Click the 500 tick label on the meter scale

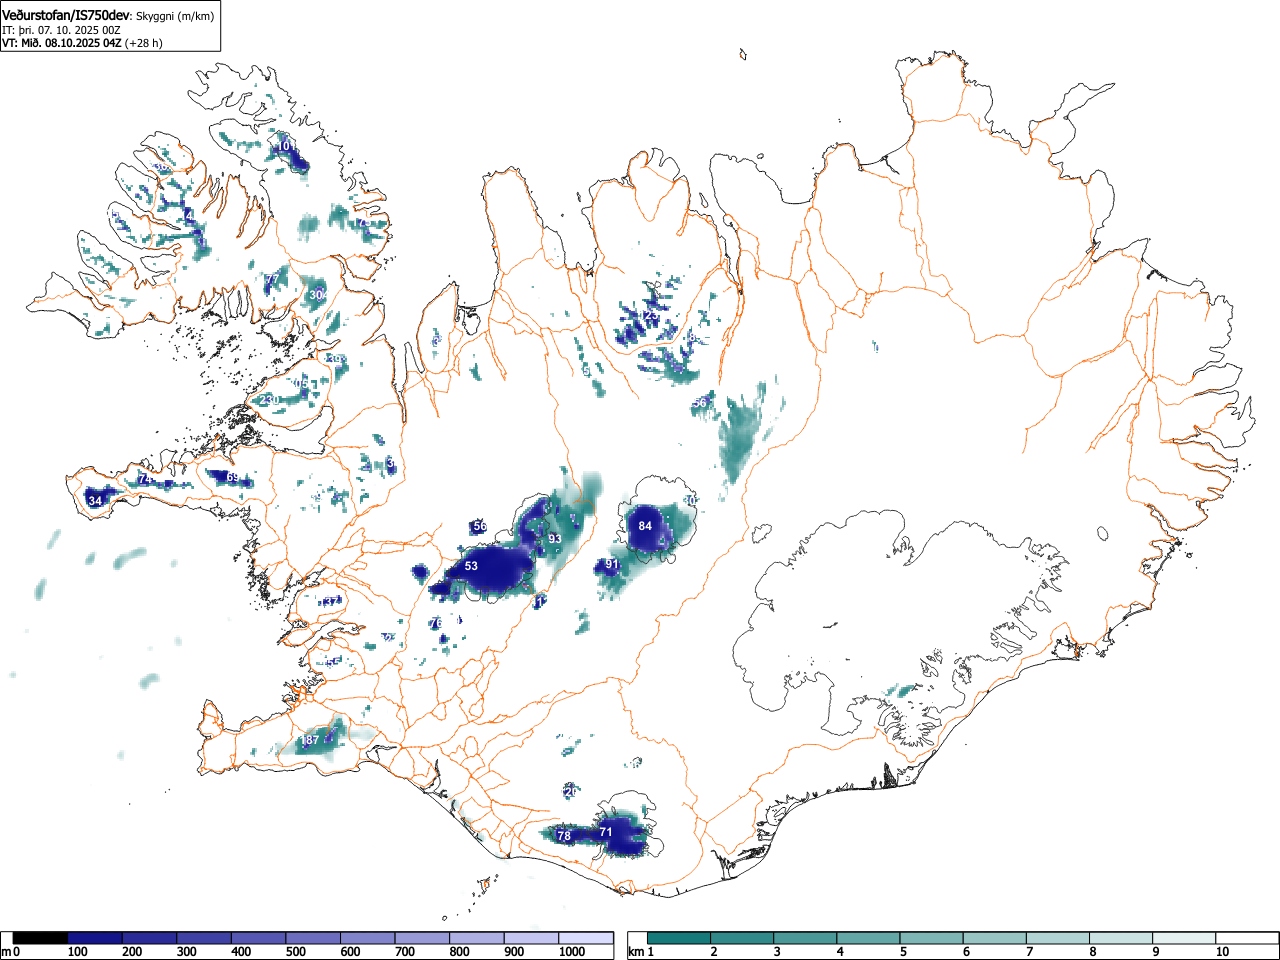(295, 952)
